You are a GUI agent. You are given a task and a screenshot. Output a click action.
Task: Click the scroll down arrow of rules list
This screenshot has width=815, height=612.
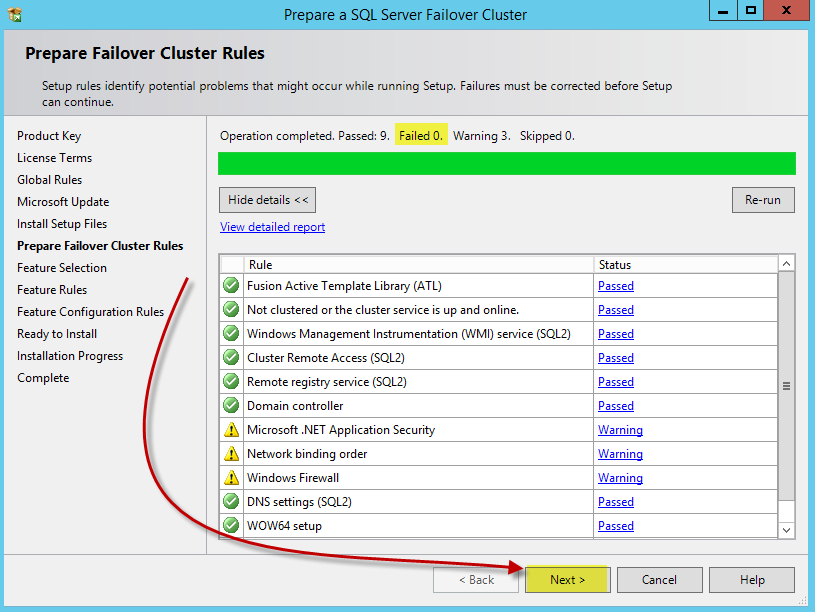(786, 530)
